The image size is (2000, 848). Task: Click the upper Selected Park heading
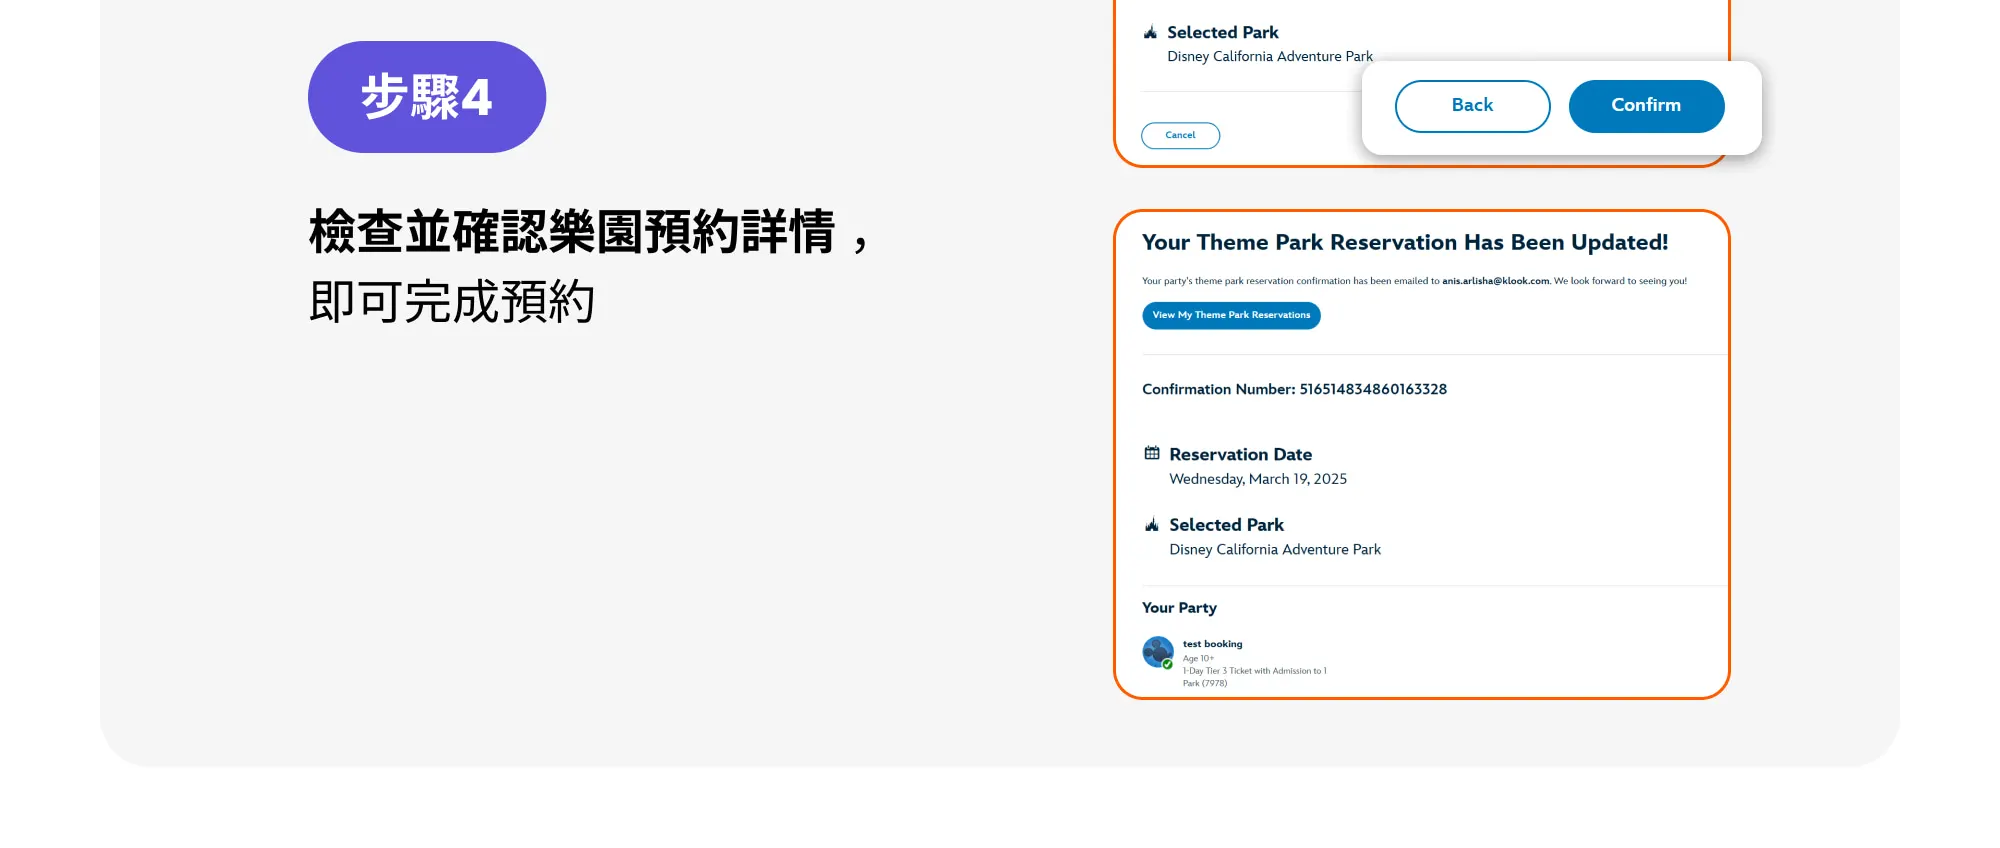coord(1222,32)
